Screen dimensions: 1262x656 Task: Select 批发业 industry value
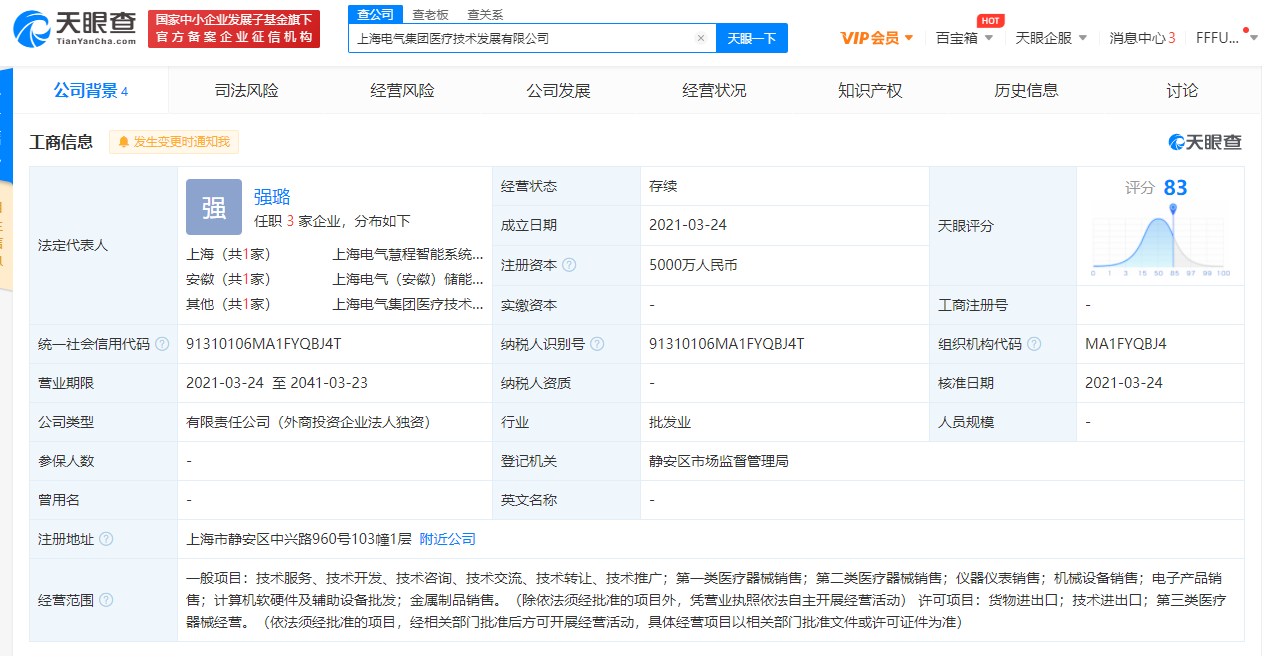[670, 422]
